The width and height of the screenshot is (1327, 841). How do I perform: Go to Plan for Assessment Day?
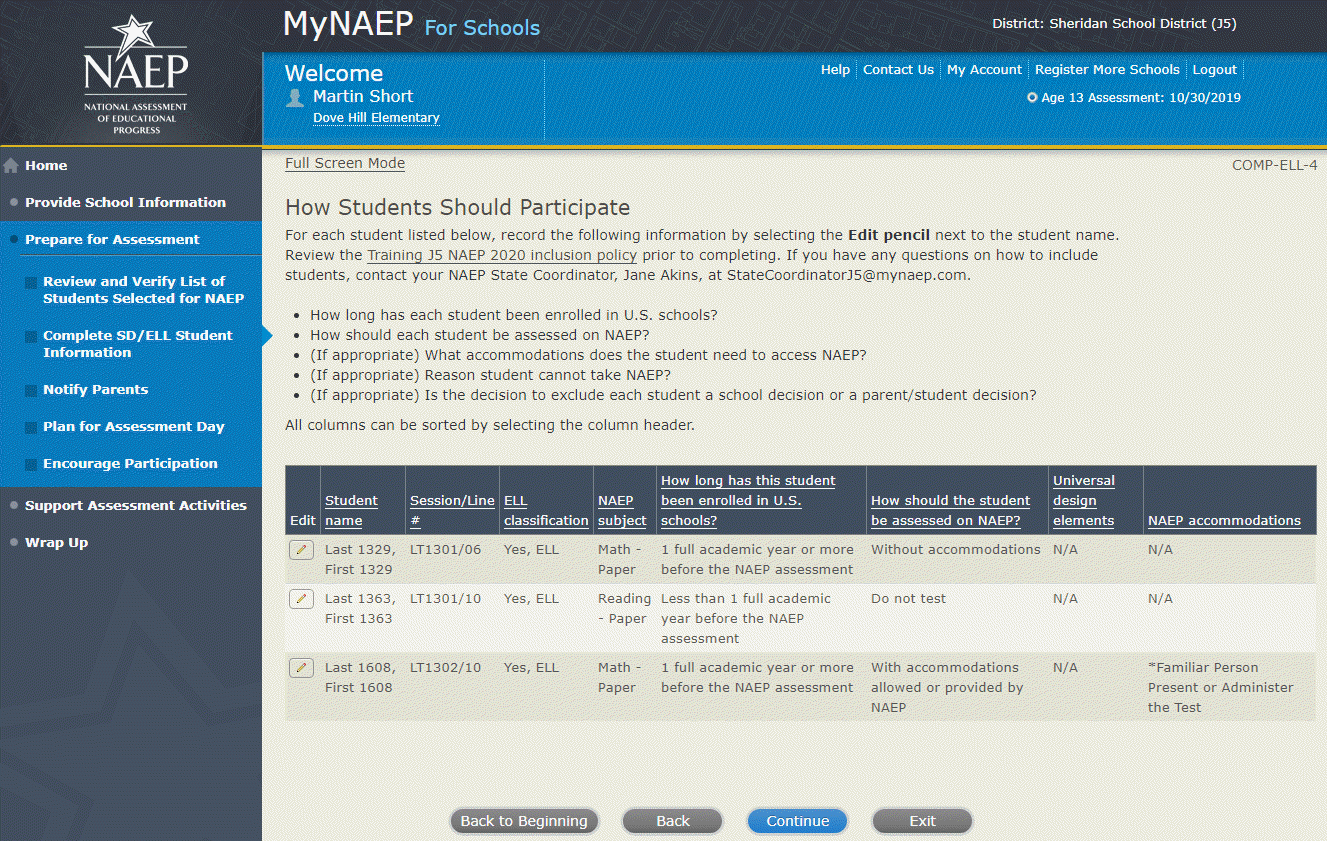click(x=133, y=426)
